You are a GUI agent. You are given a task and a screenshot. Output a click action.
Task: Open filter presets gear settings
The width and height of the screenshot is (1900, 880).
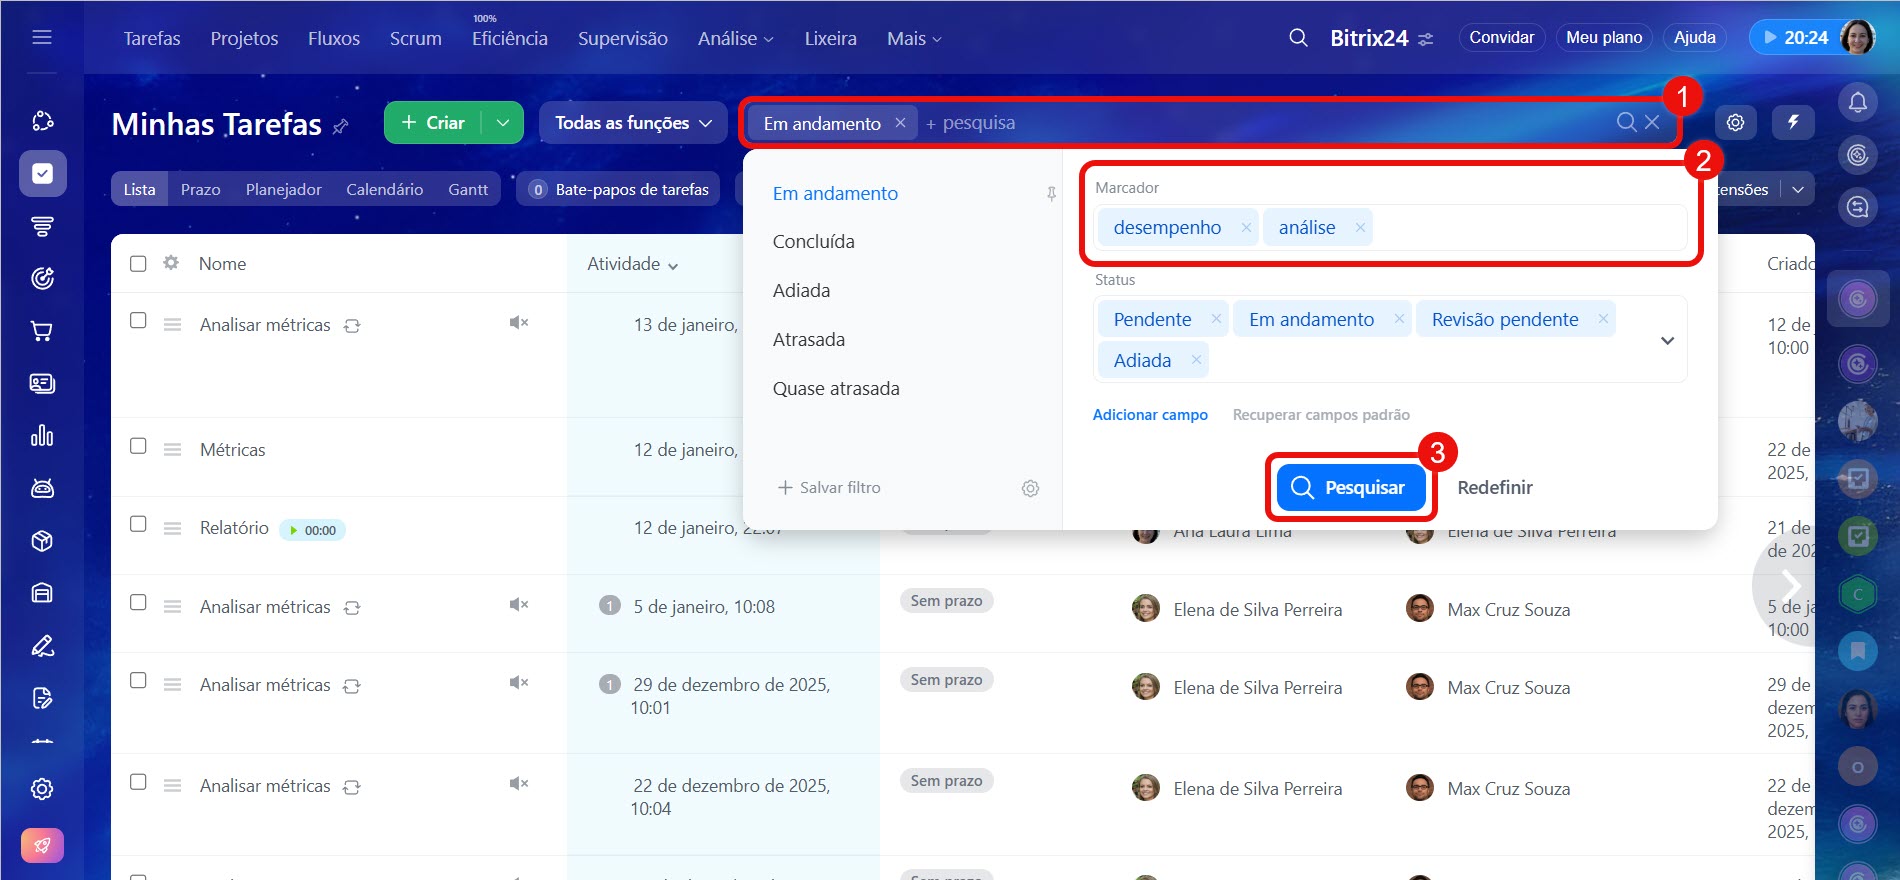1030,488
